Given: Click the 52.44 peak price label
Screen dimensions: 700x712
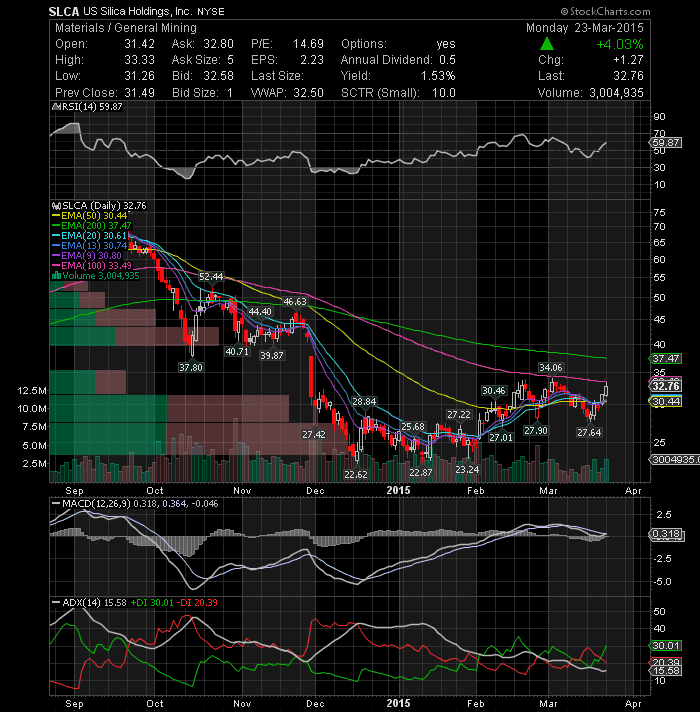Looking at the screenshot, I should pos(211,277).
